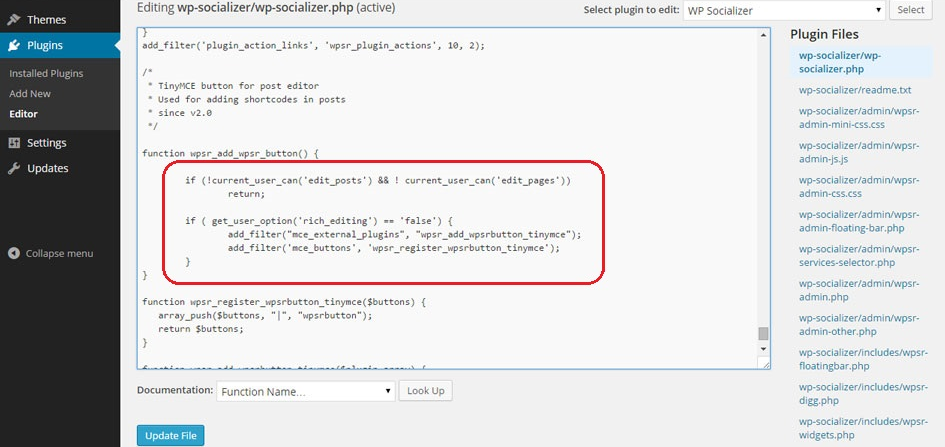This screenshot has height=447, width=945.
Task: Click the code editor scroll-up arrow
Action: pos(764,36)
